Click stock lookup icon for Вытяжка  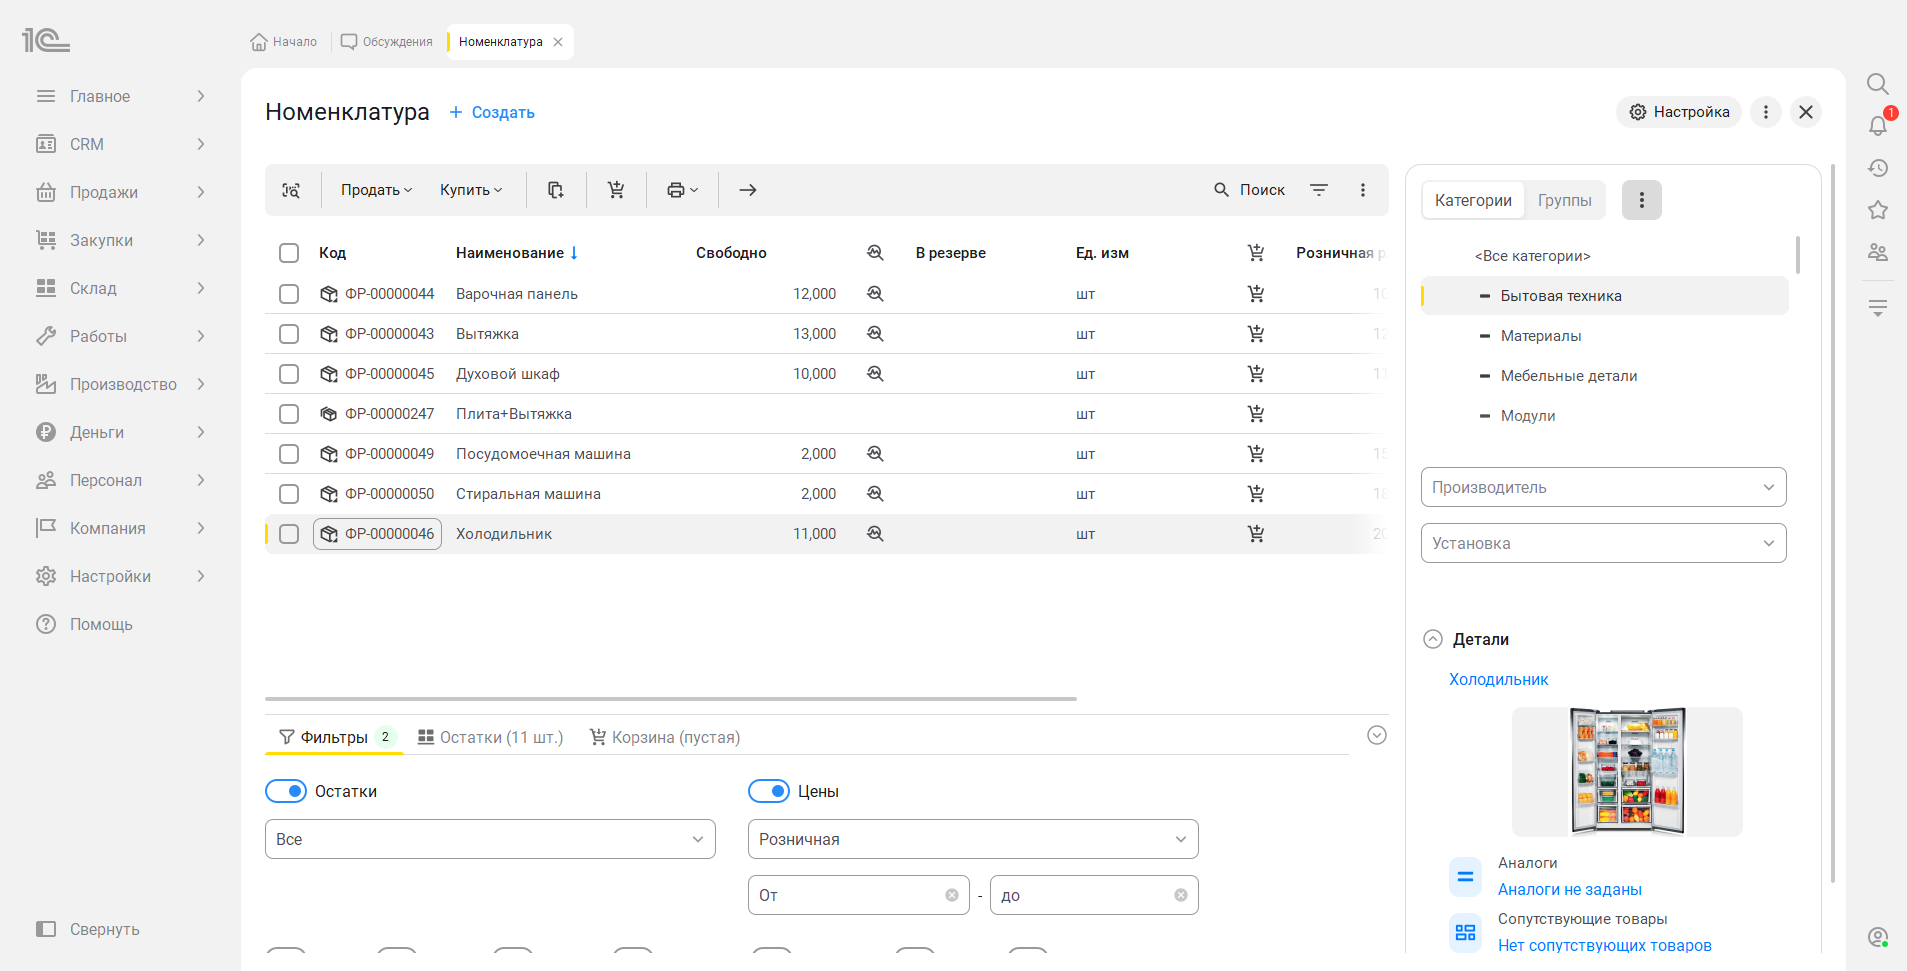875,334
